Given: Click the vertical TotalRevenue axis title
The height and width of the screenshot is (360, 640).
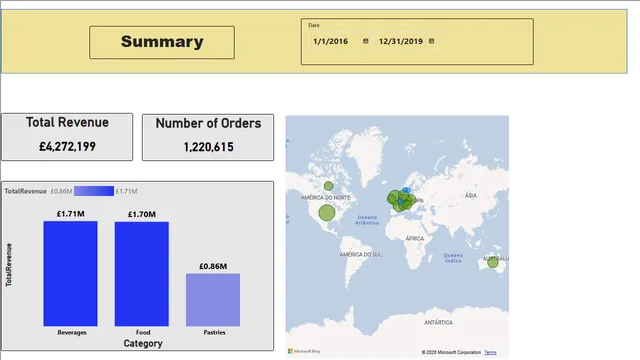Looking at the screenshot, I should pos(9,265).
